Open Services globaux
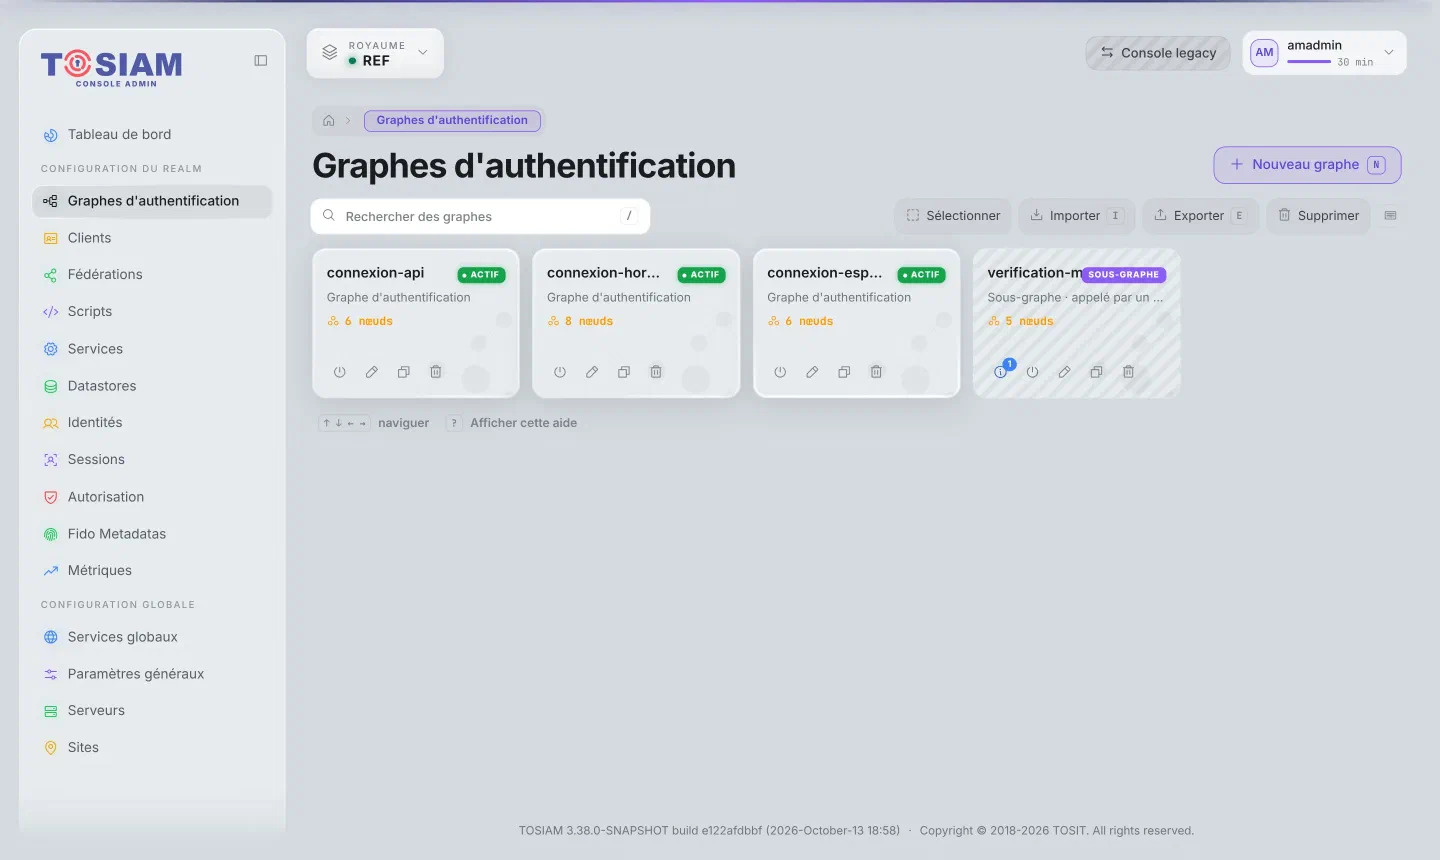Screen dimensions: 1440x860 tap(152, 637)
